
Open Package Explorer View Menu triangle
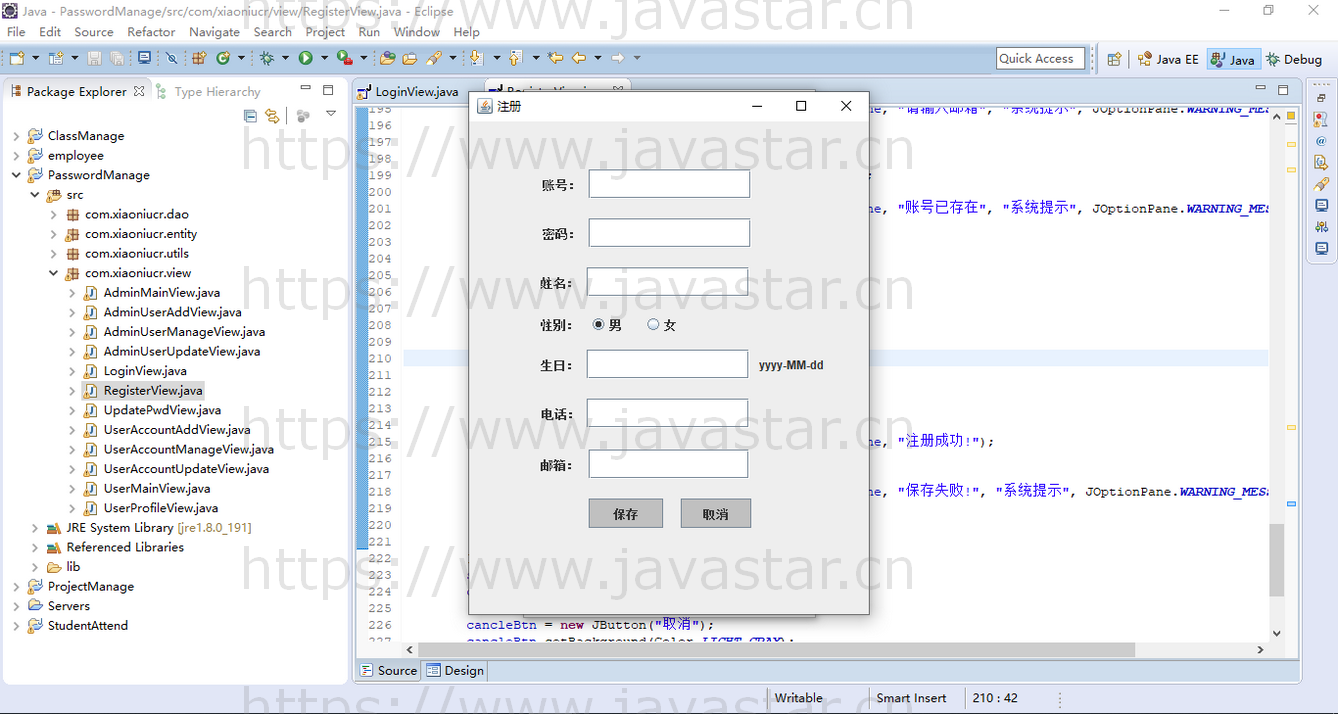pos(331,114)
